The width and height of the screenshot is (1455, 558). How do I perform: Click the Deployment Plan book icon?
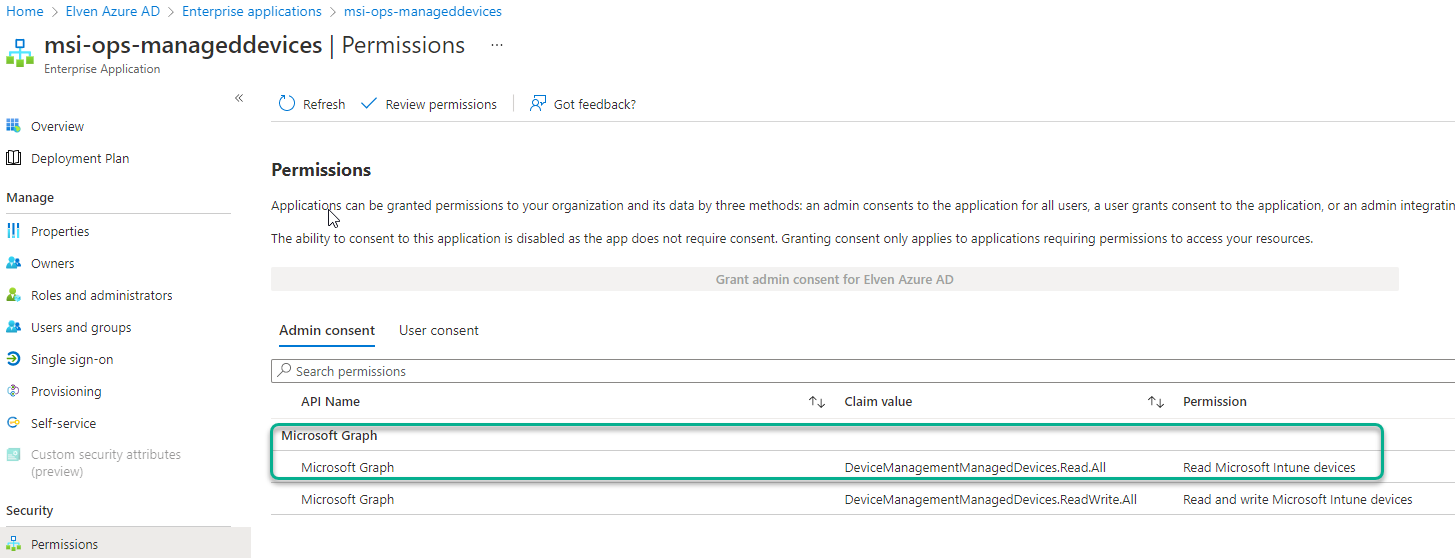tap(13, 158)
